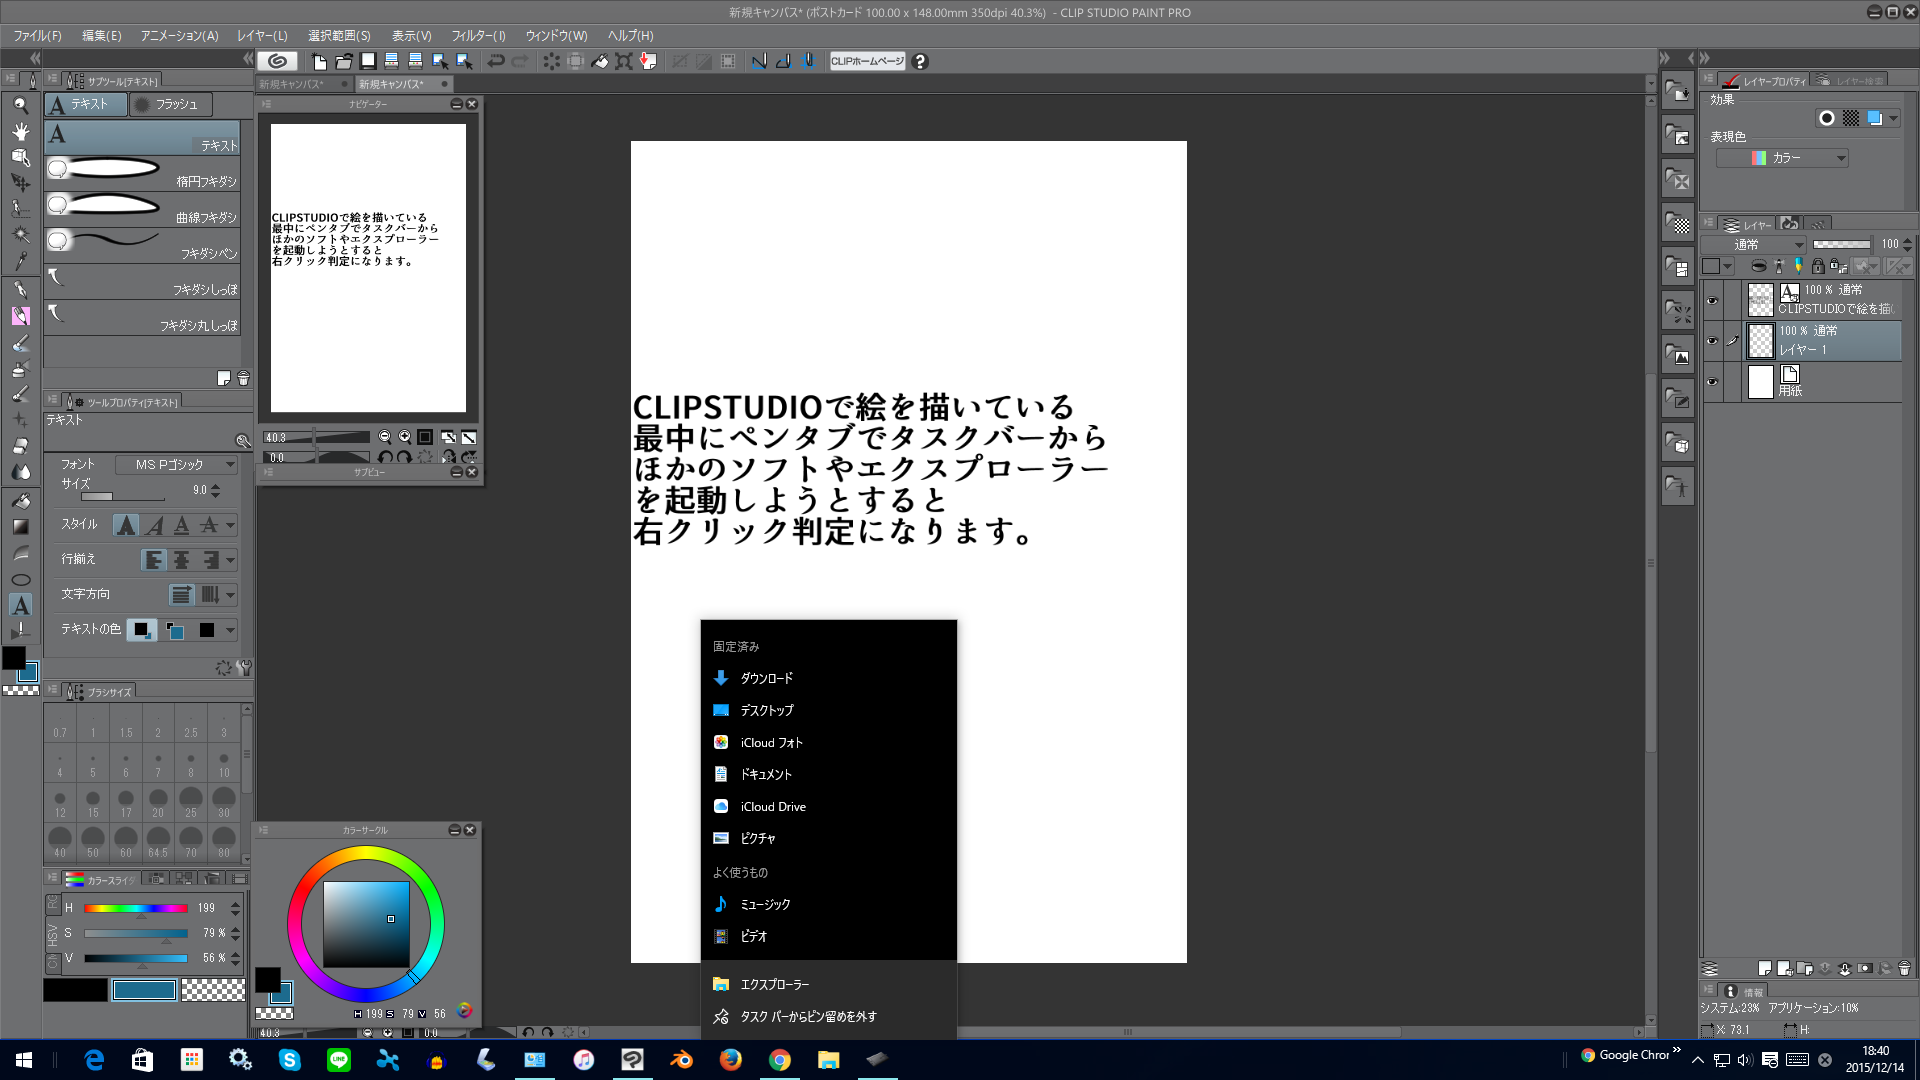Screen dimensions: 1920x1080
Task: Select エクスプローラー in the jump list
Action: [x=775, y=984]
